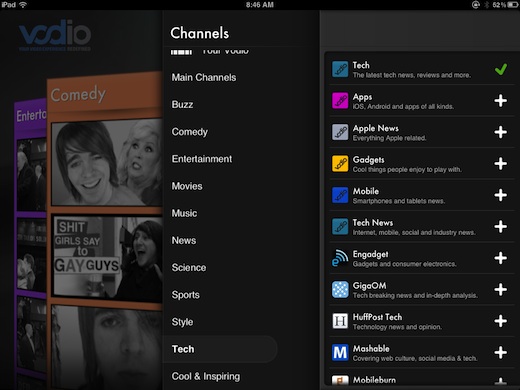Uncheck the green checkmark for Tech channel

point(501,69)
